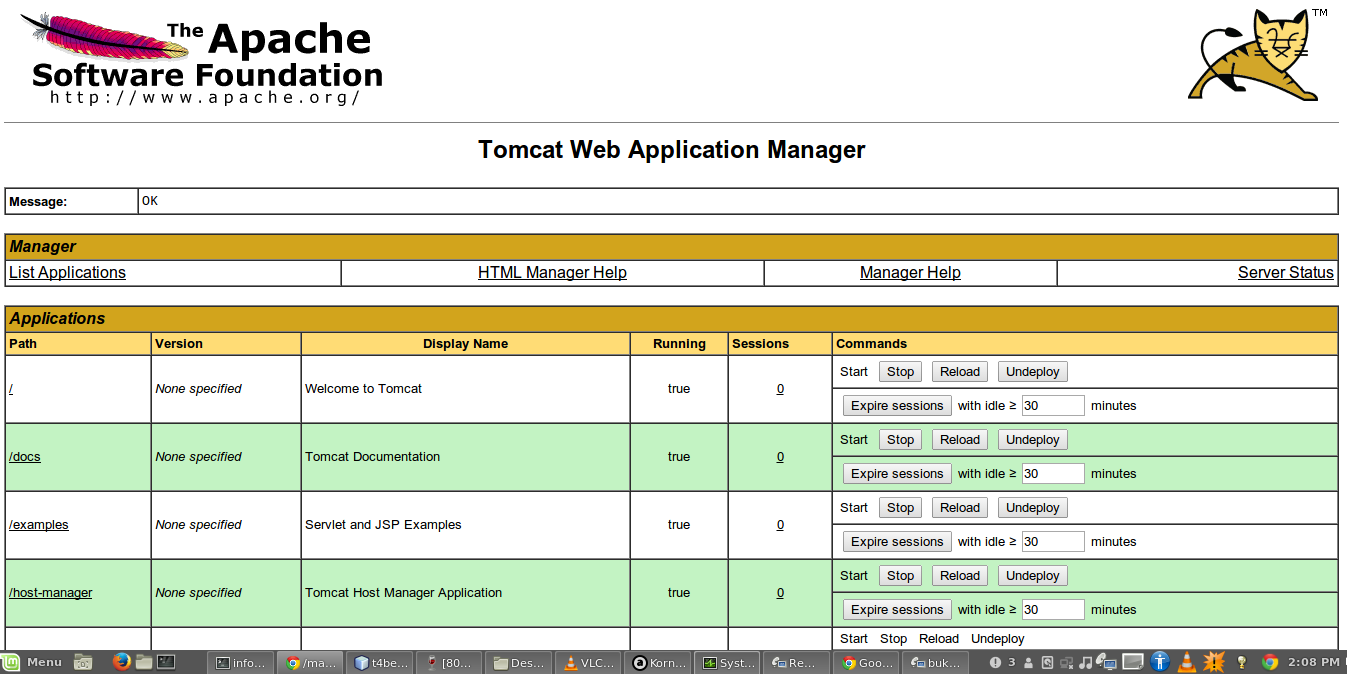
Task: Click the VLC cone icon in the system tray
Action: click(x=1187, y=662)
